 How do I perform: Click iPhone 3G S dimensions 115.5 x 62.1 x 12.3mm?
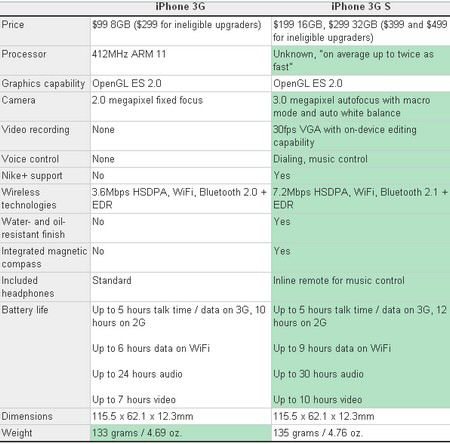tap(324, 416)
